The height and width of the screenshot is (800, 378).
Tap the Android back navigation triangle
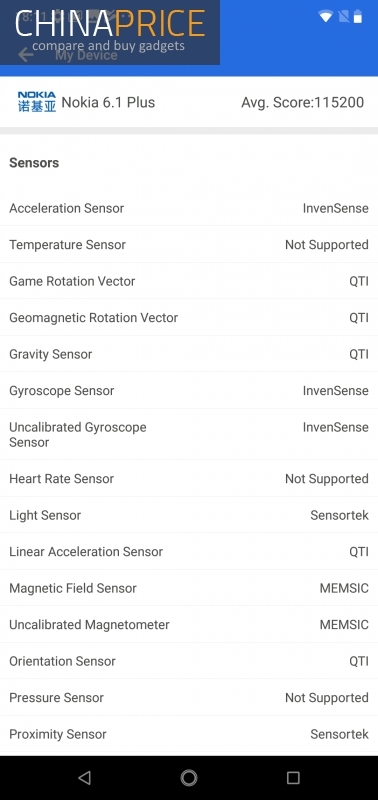85,778
